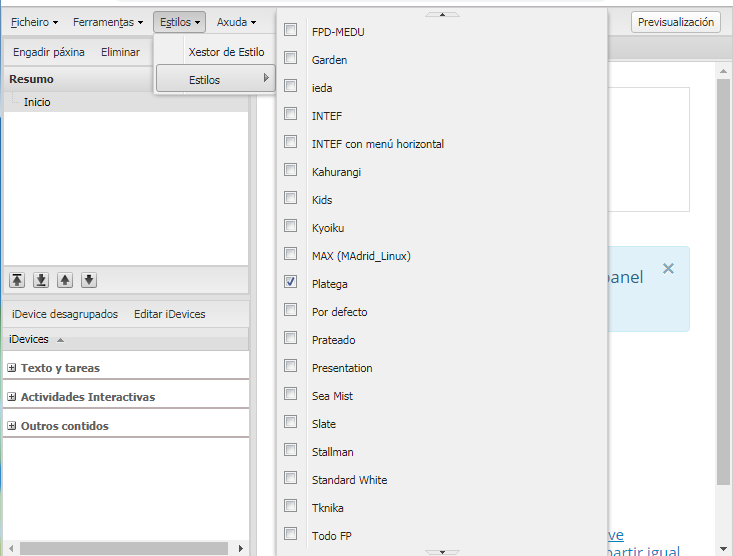
Task: Click the Engadir páxina button
Action: (x=48, y=52)
